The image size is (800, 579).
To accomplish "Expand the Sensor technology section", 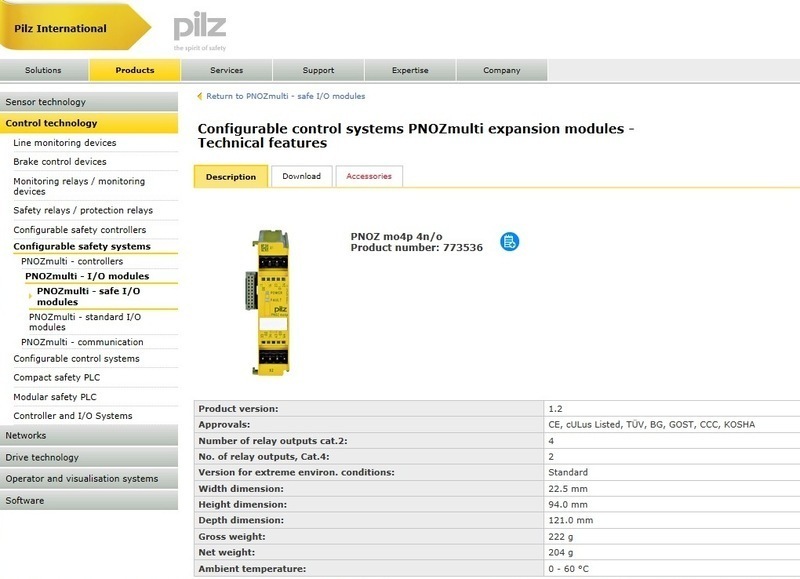I will pyautogui.click(x=46, y=102).
